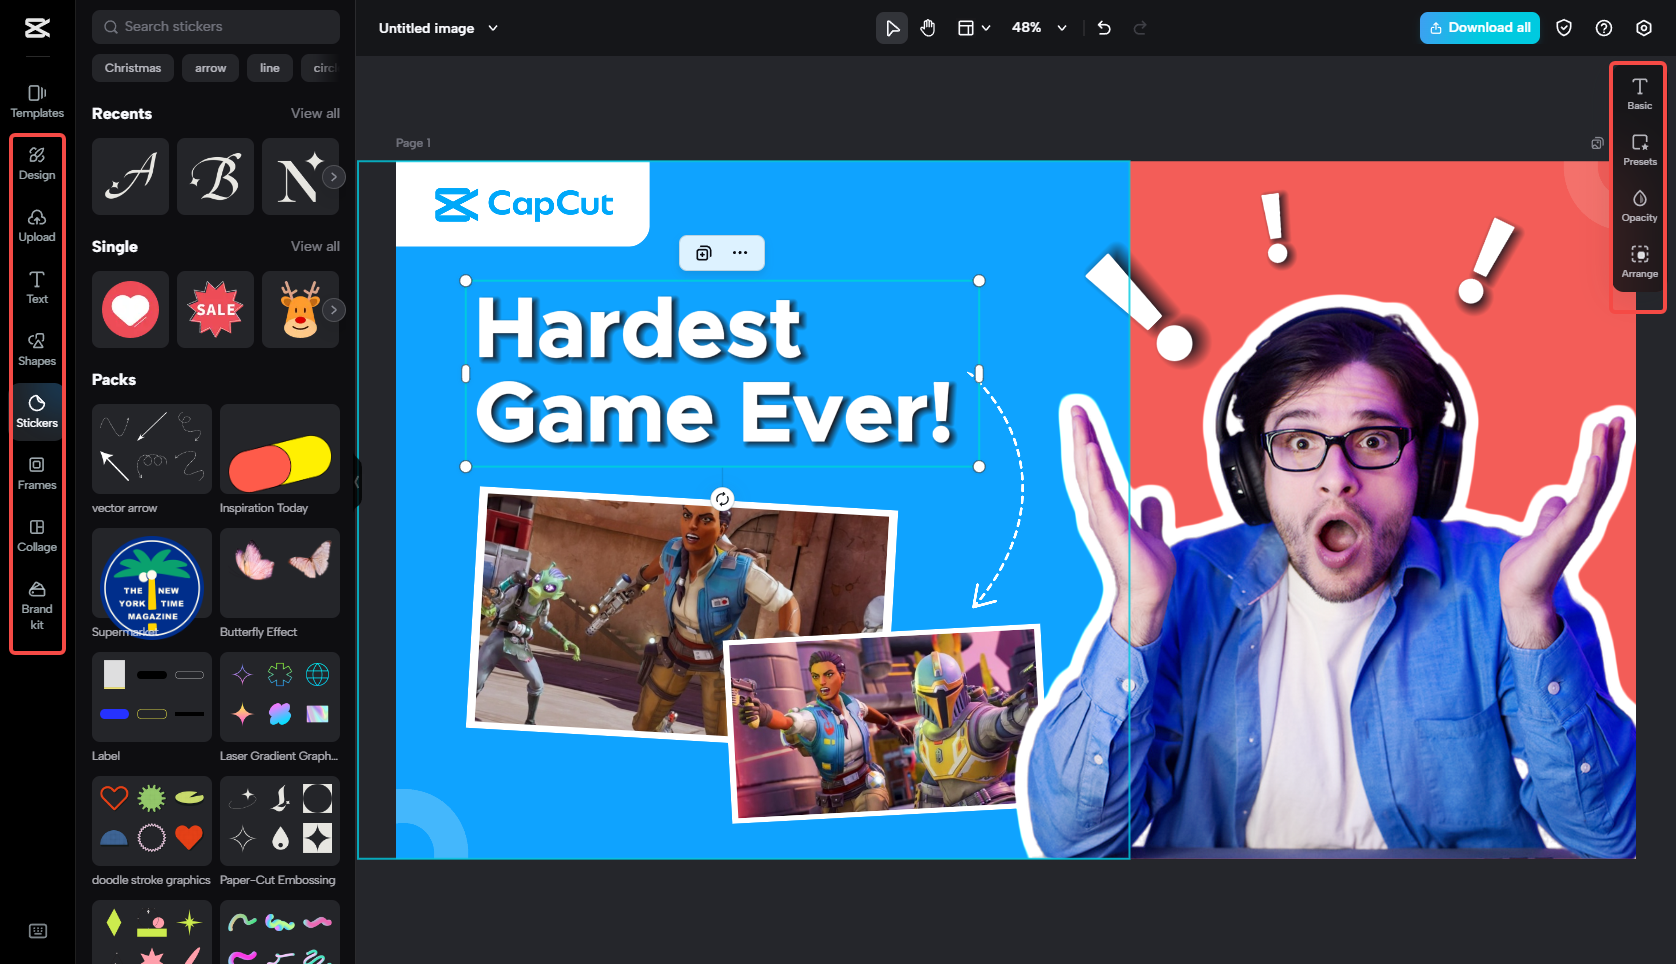This screenshot has height=964, width=1676.
Task: Open the Templates panel
Action: tap(37, 100)
